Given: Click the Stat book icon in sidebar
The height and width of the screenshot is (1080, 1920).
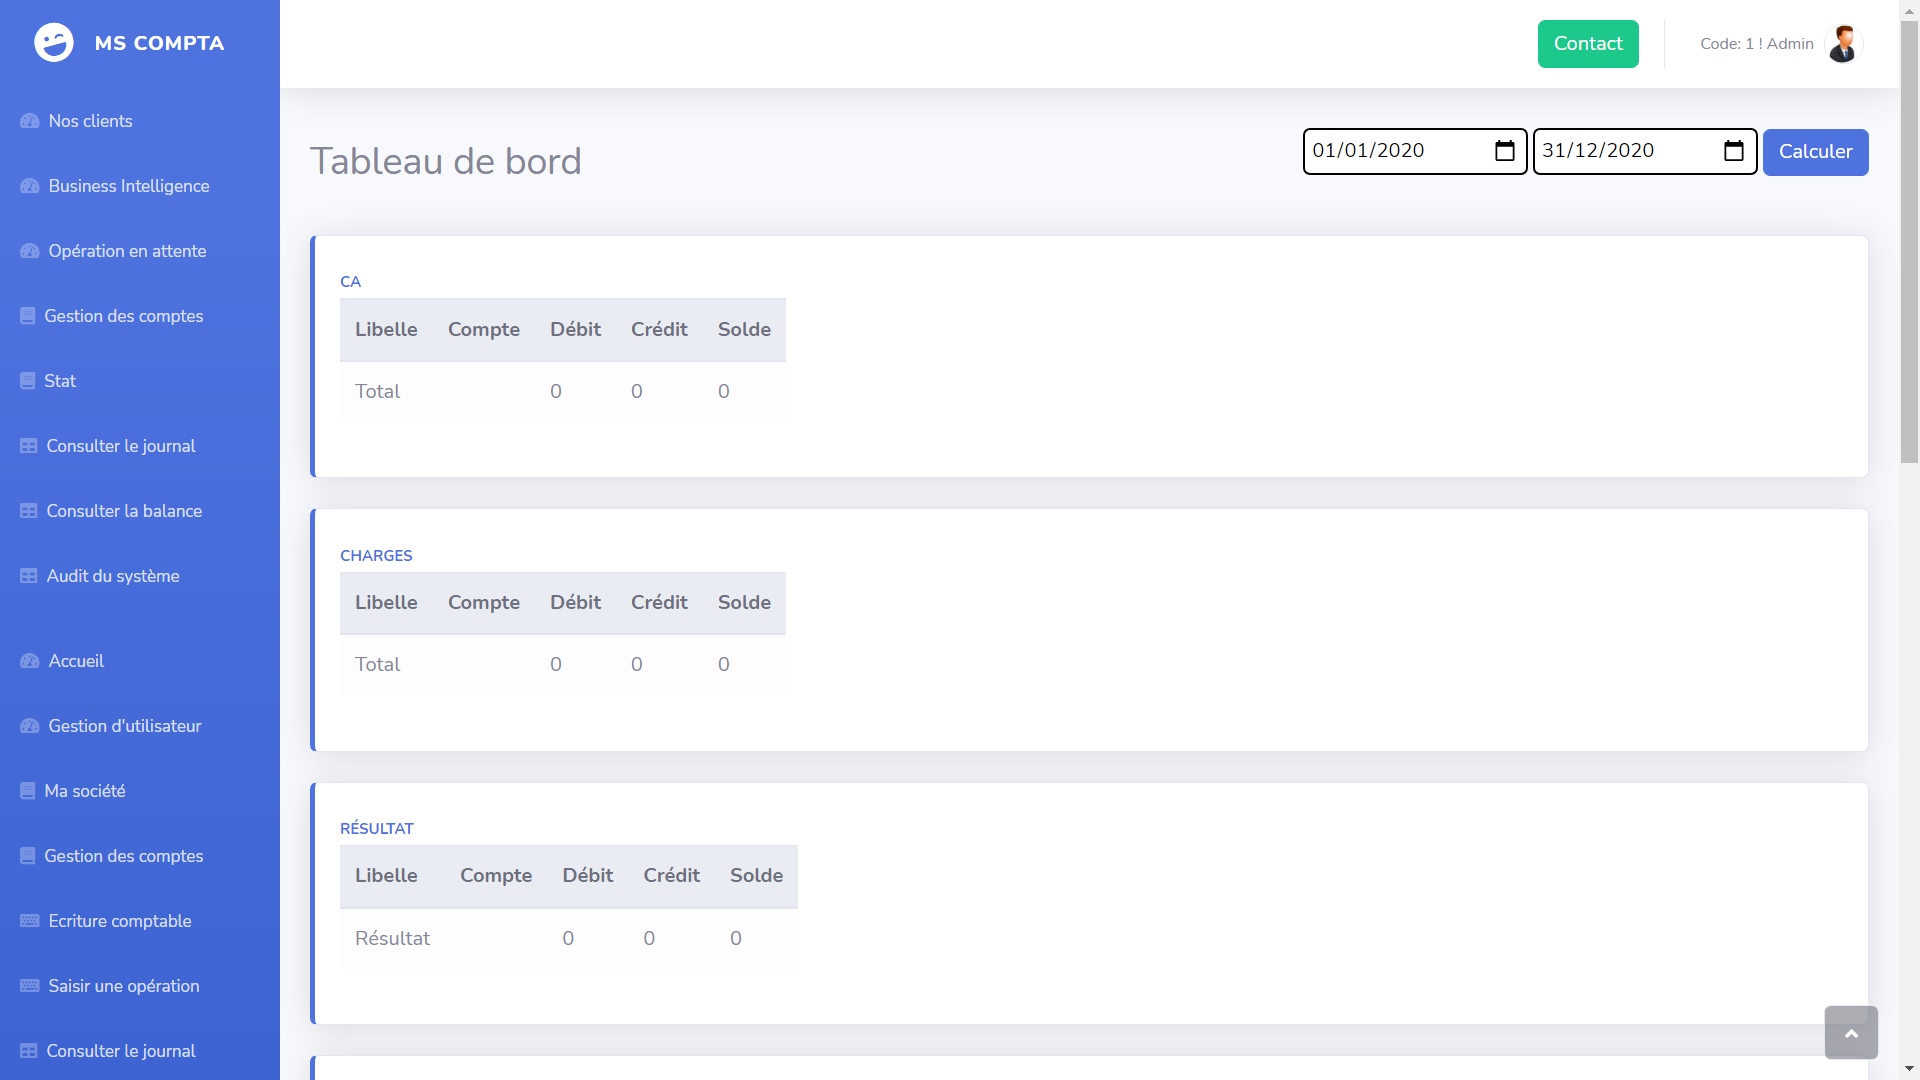Looking at the screenshot, I should (x=28, y=381).
